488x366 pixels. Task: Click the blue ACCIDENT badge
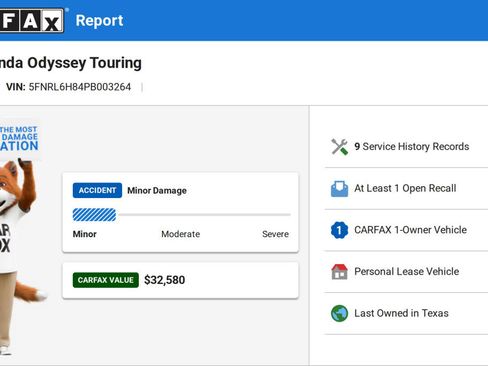97,190
